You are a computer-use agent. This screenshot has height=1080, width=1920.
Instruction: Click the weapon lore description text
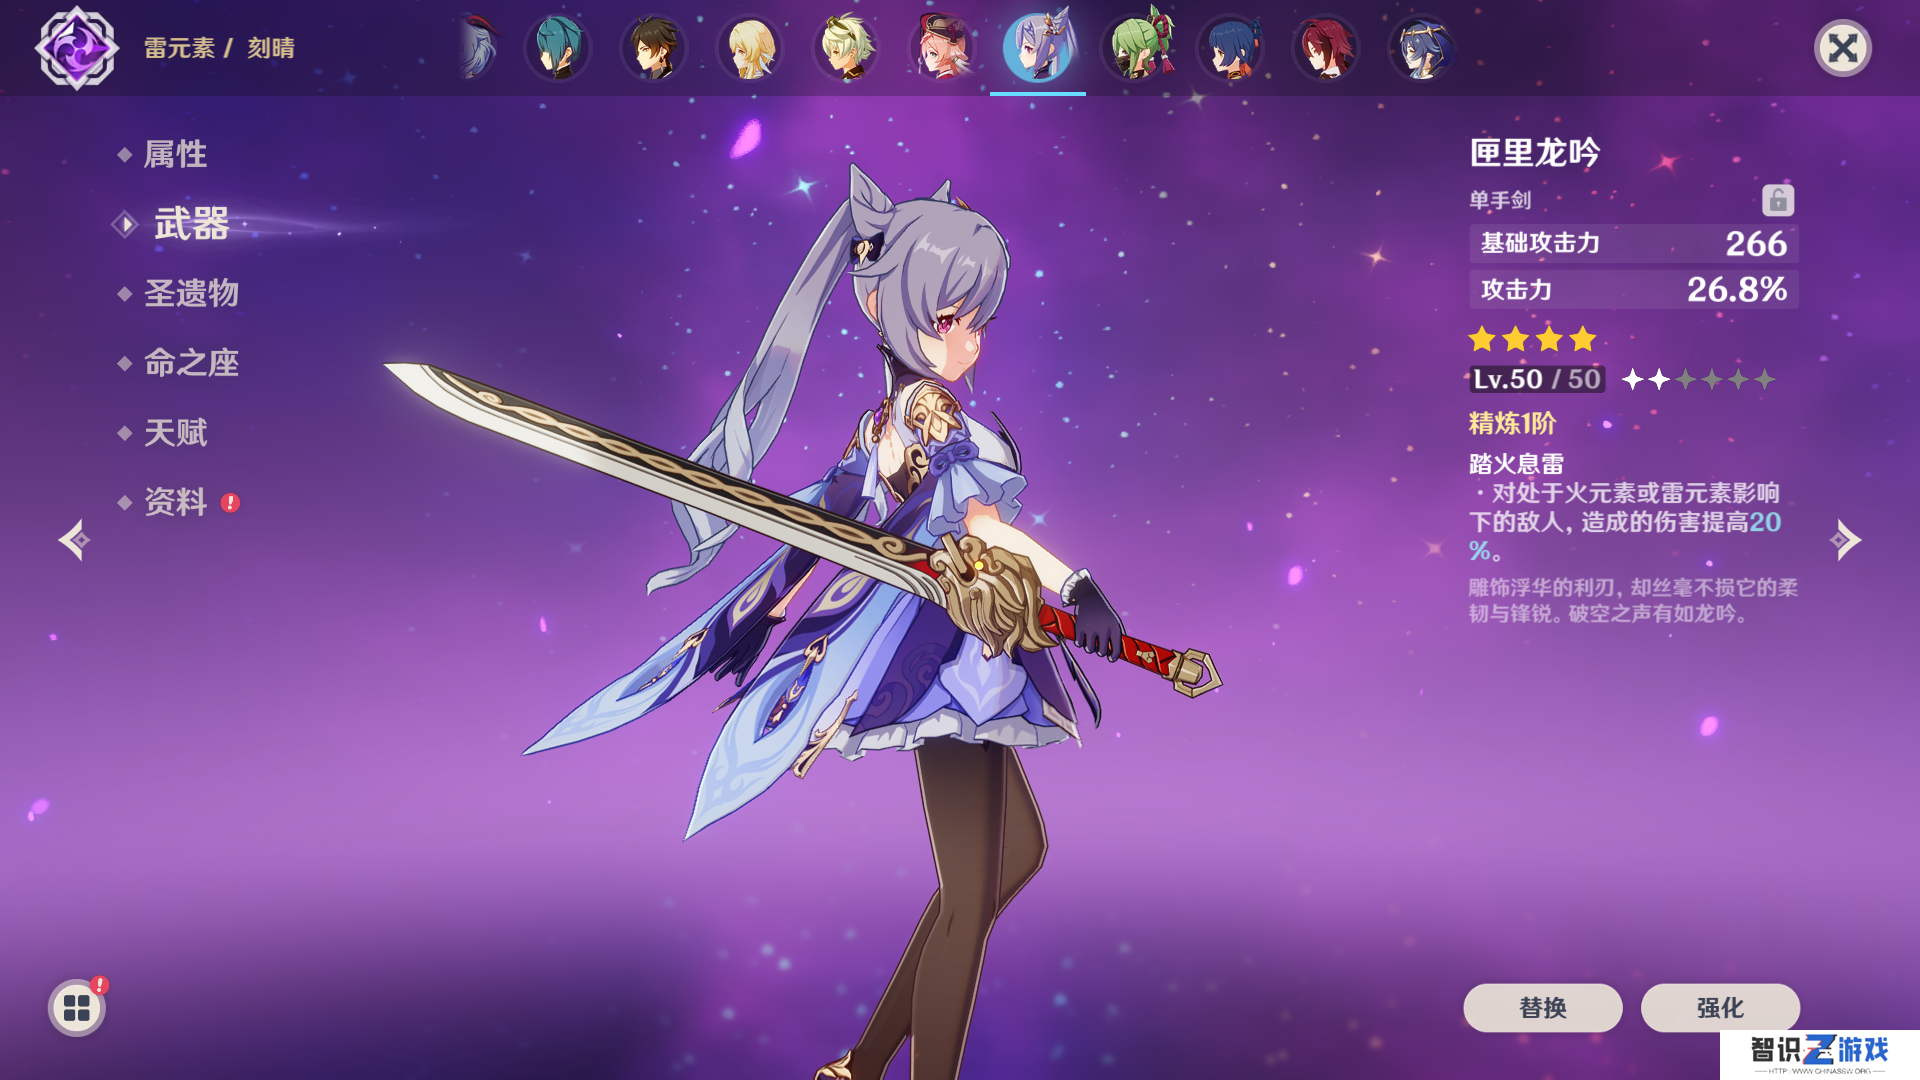1633,600
